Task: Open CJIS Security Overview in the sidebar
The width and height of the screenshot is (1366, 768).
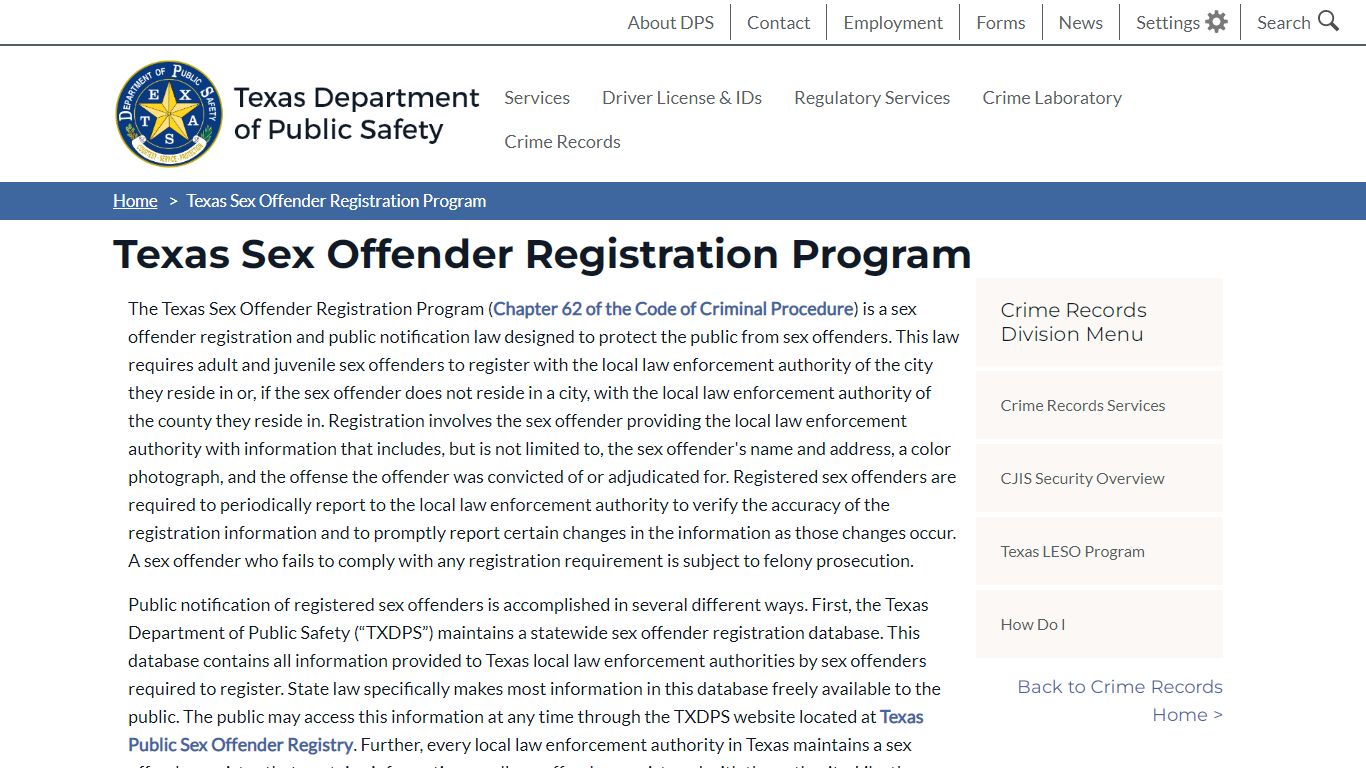Action: coord(1099,478)
